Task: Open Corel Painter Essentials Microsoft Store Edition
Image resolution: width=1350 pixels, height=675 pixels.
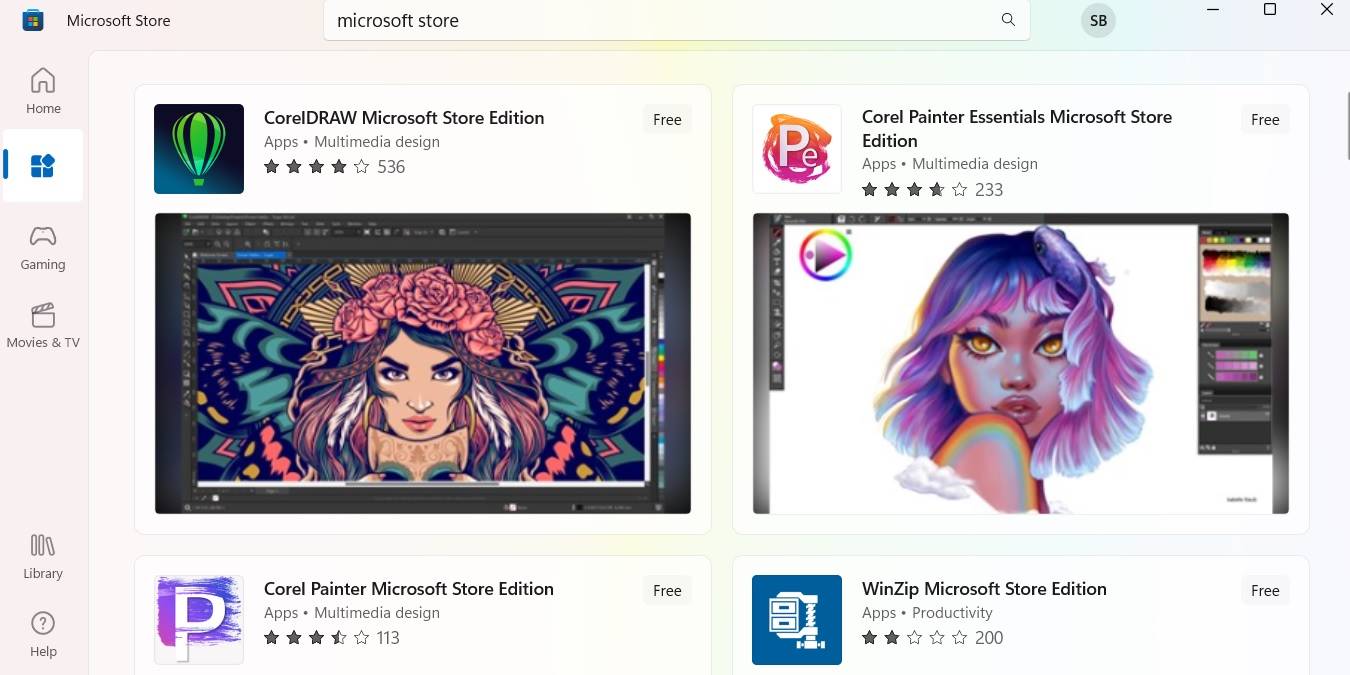Action: (x=1016, y=128)
